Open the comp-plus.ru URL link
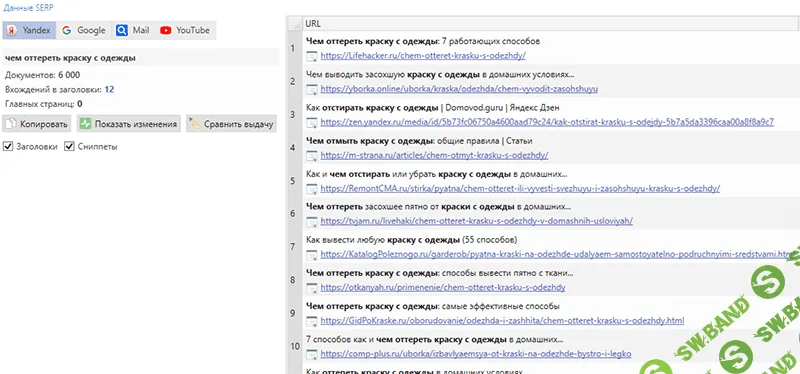Screen dimensions: 800x374 pos(476,354)
